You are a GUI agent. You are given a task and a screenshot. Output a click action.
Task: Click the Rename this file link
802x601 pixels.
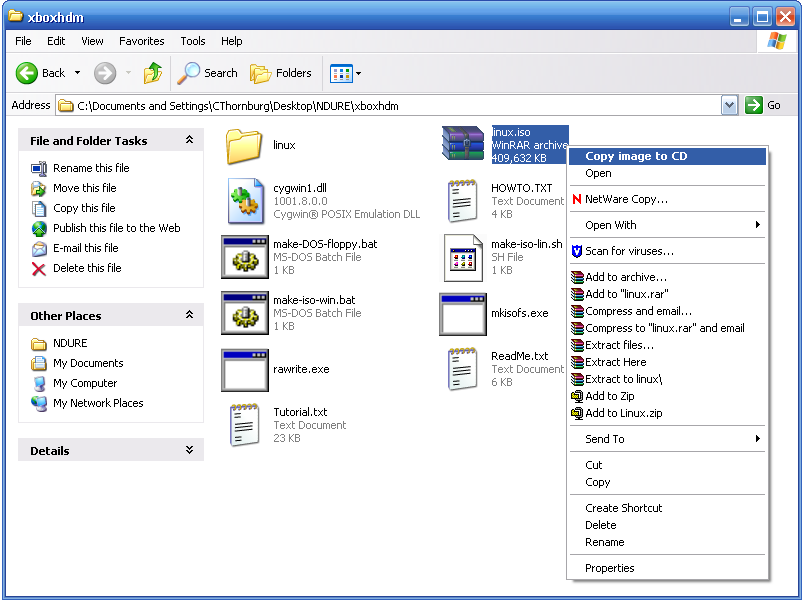[91, 168]
